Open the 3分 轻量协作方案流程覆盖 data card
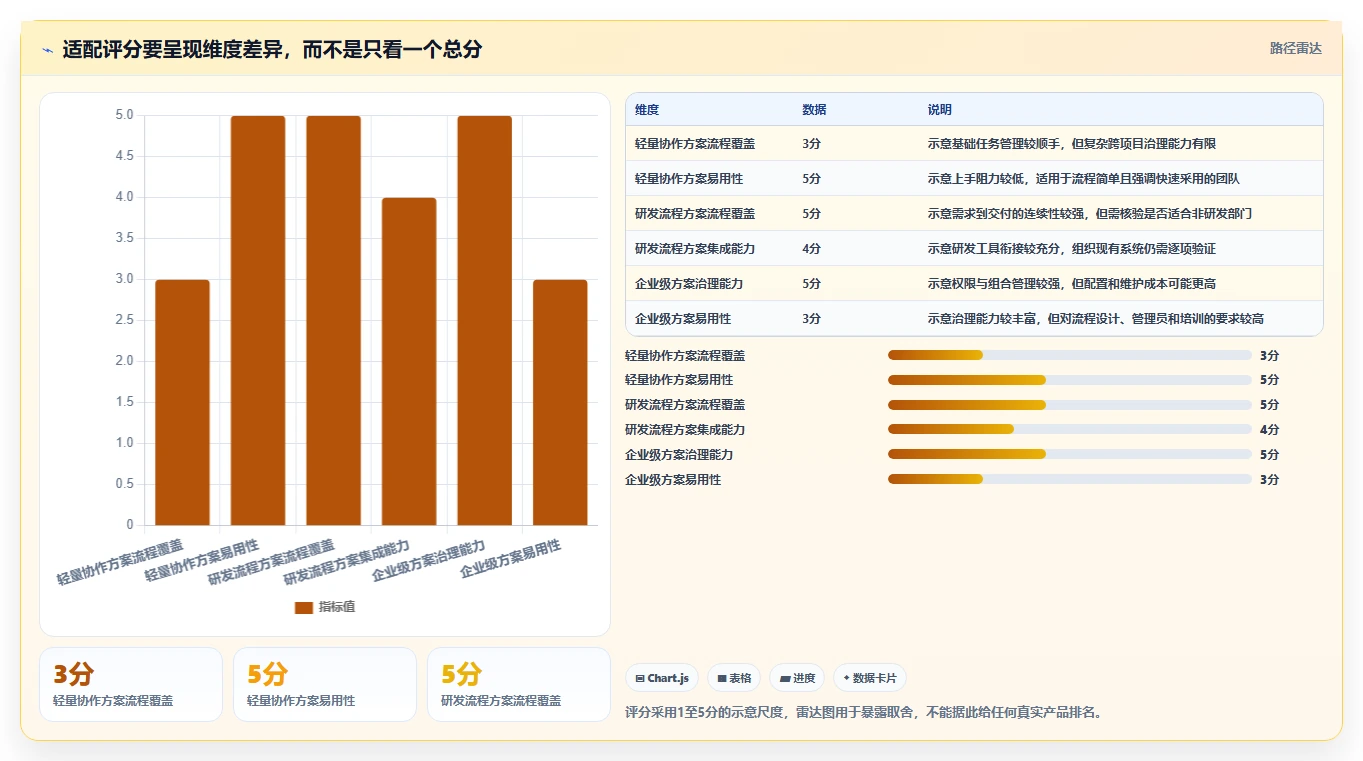1363x761 pixels. [131, 684]
